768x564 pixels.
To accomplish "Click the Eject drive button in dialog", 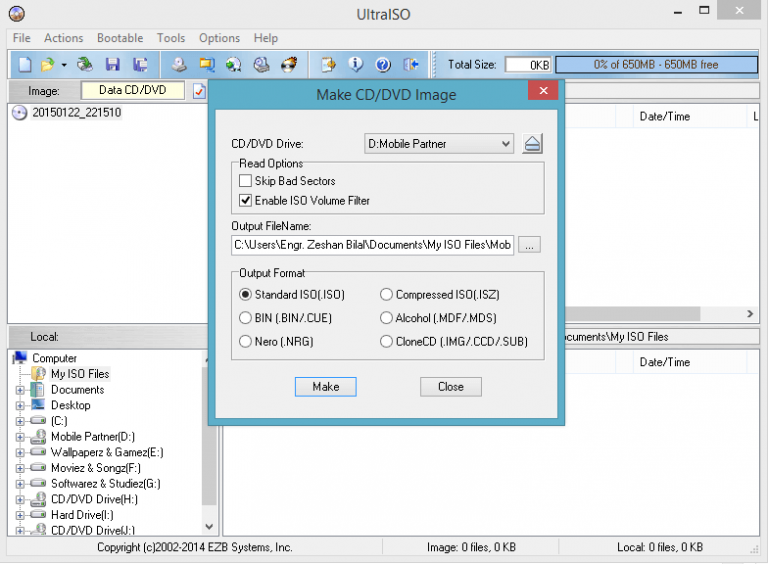I will [x=532, y=144].
